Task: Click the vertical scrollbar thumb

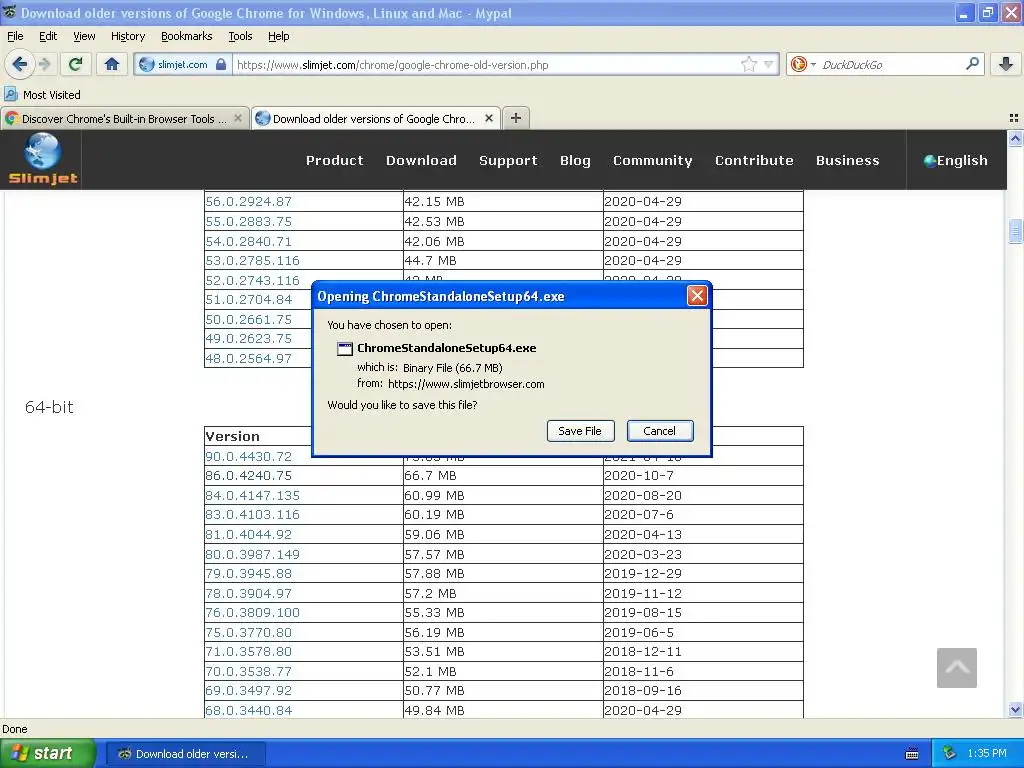Action: [x=1015, y=231]
